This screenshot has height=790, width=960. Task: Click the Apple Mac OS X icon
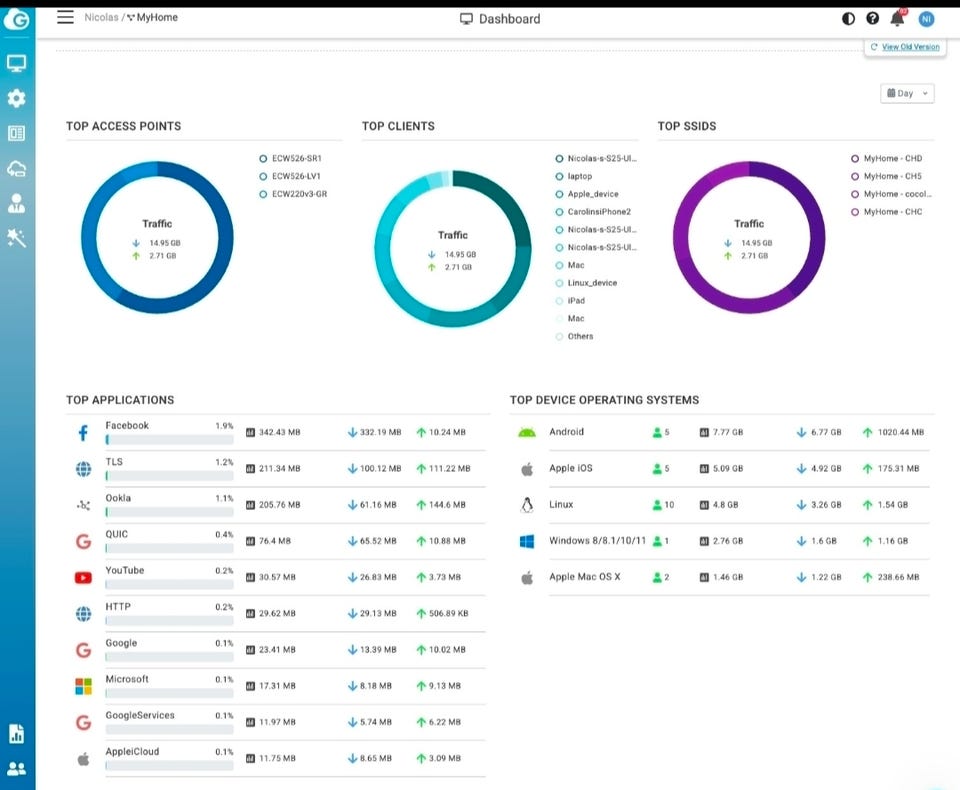point(527,577)
